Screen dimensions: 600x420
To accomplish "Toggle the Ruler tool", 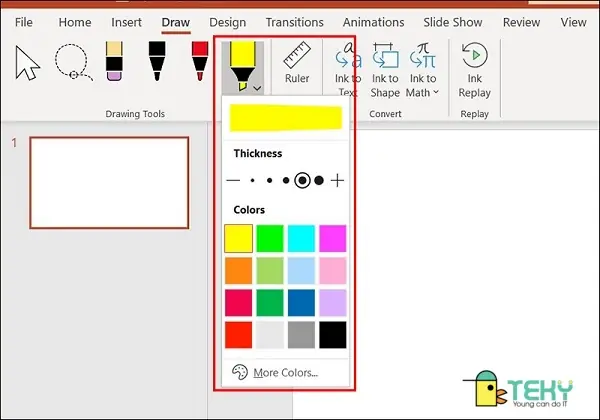I will tap(297, 63).
